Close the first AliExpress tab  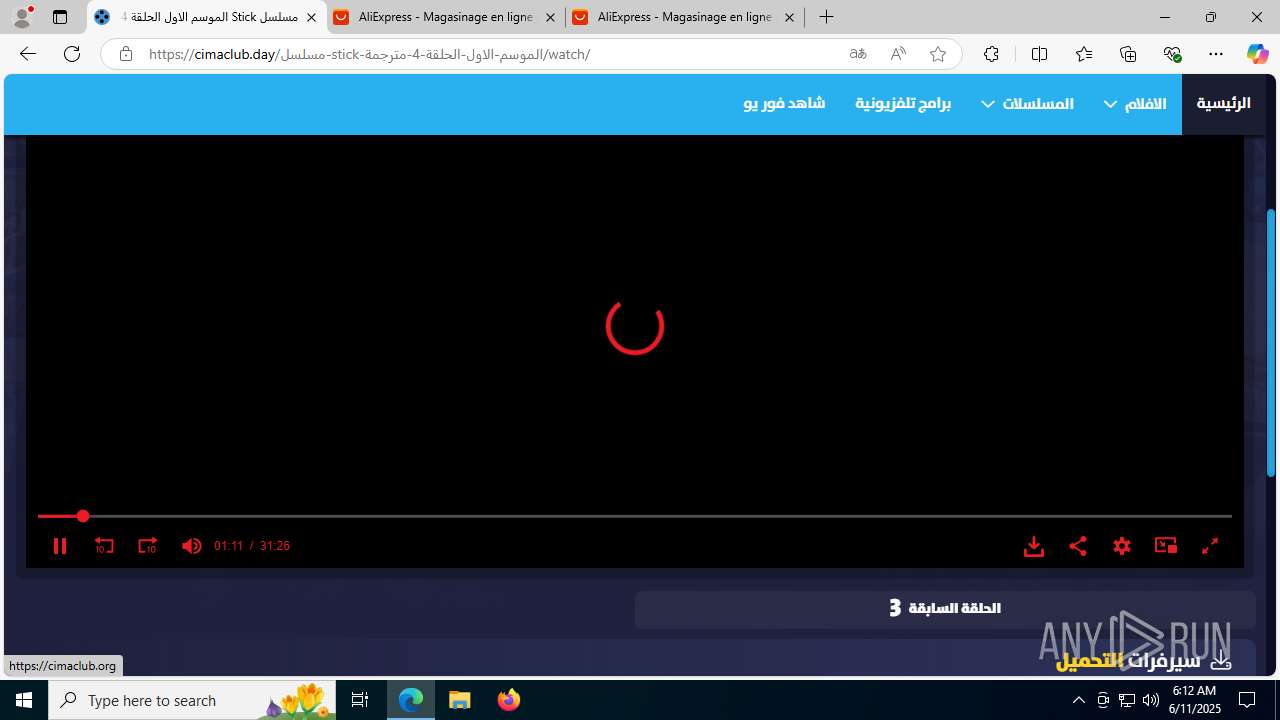pyautogui.click(x=550, y=17)
